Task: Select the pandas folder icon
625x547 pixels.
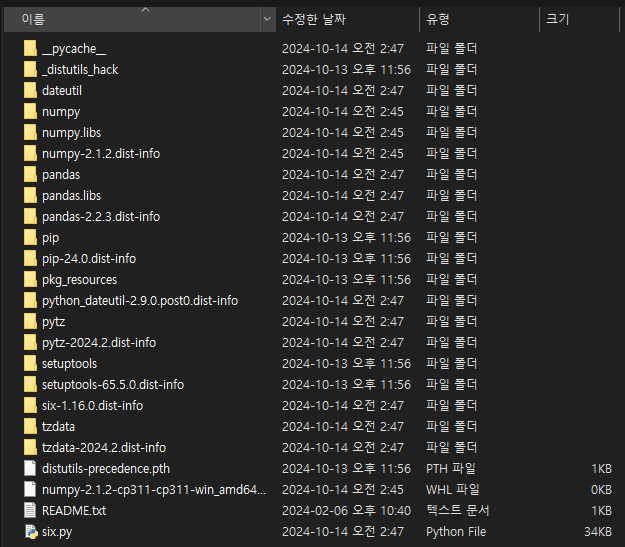Action: click(30, 174)
